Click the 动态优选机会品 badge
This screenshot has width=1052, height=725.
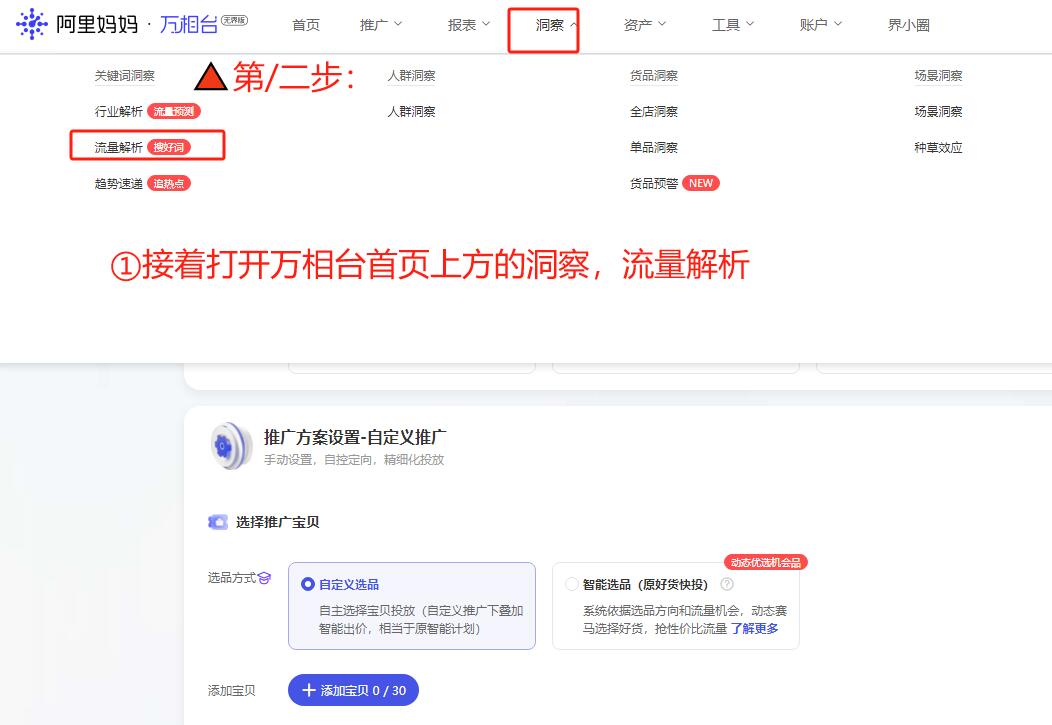coord(766,562)
